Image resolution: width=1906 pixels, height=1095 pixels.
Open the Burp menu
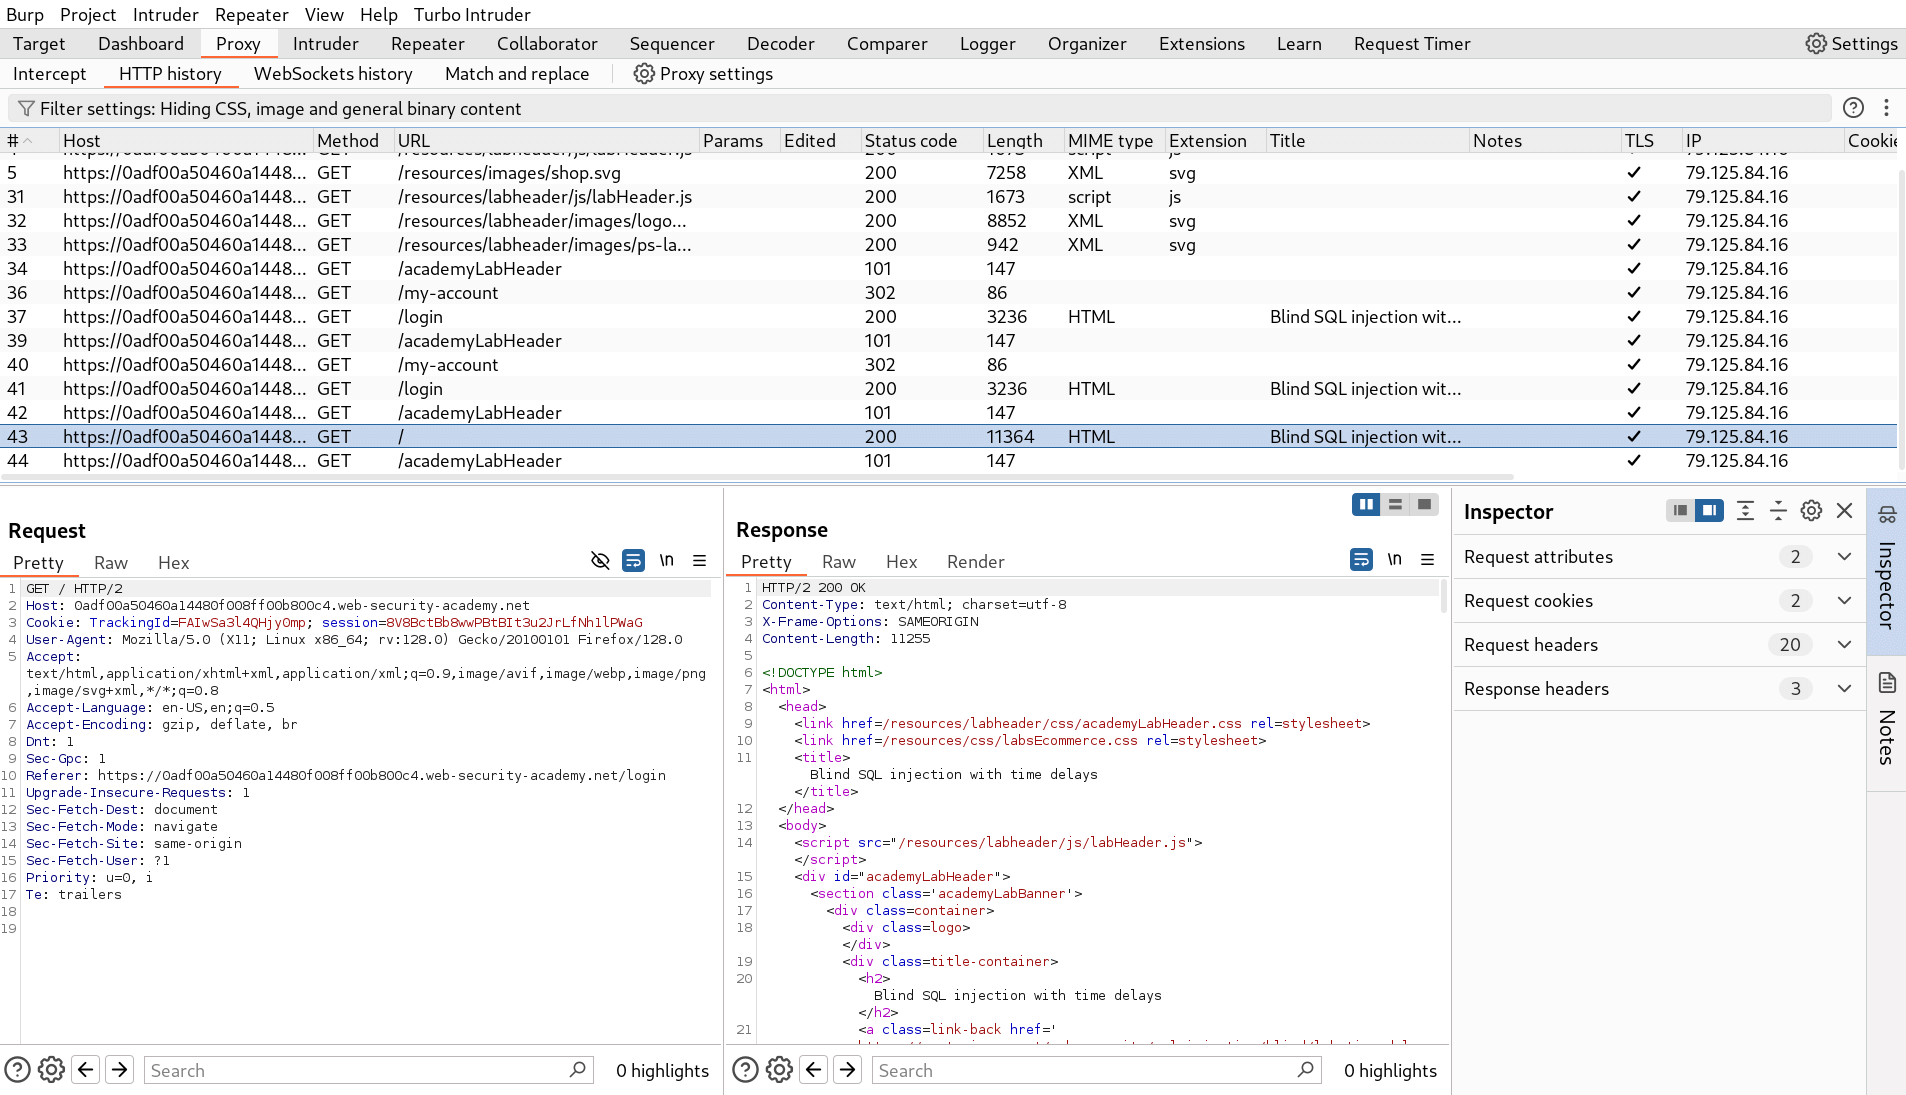tap(25, 15)
